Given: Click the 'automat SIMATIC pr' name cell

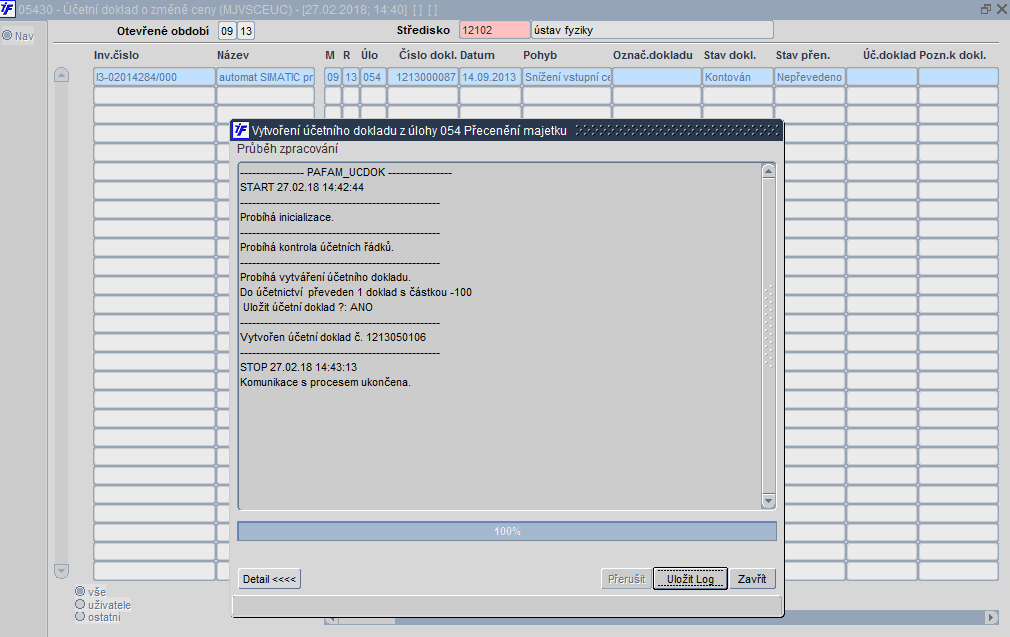Looking at the screenshot, I should pyautogui.click(x=265, y=77).
